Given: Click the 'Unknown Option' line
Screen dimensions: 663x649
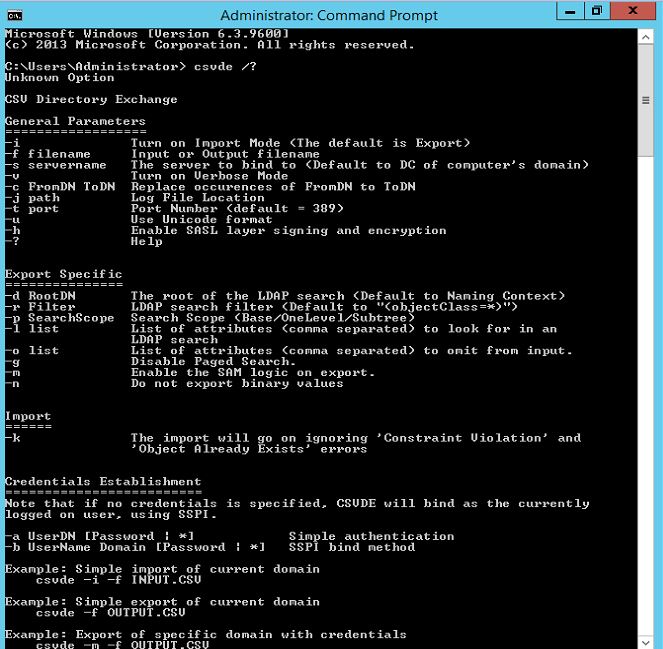Looking at the screenshot, I should pyautogui.click(x=60, y=78).
